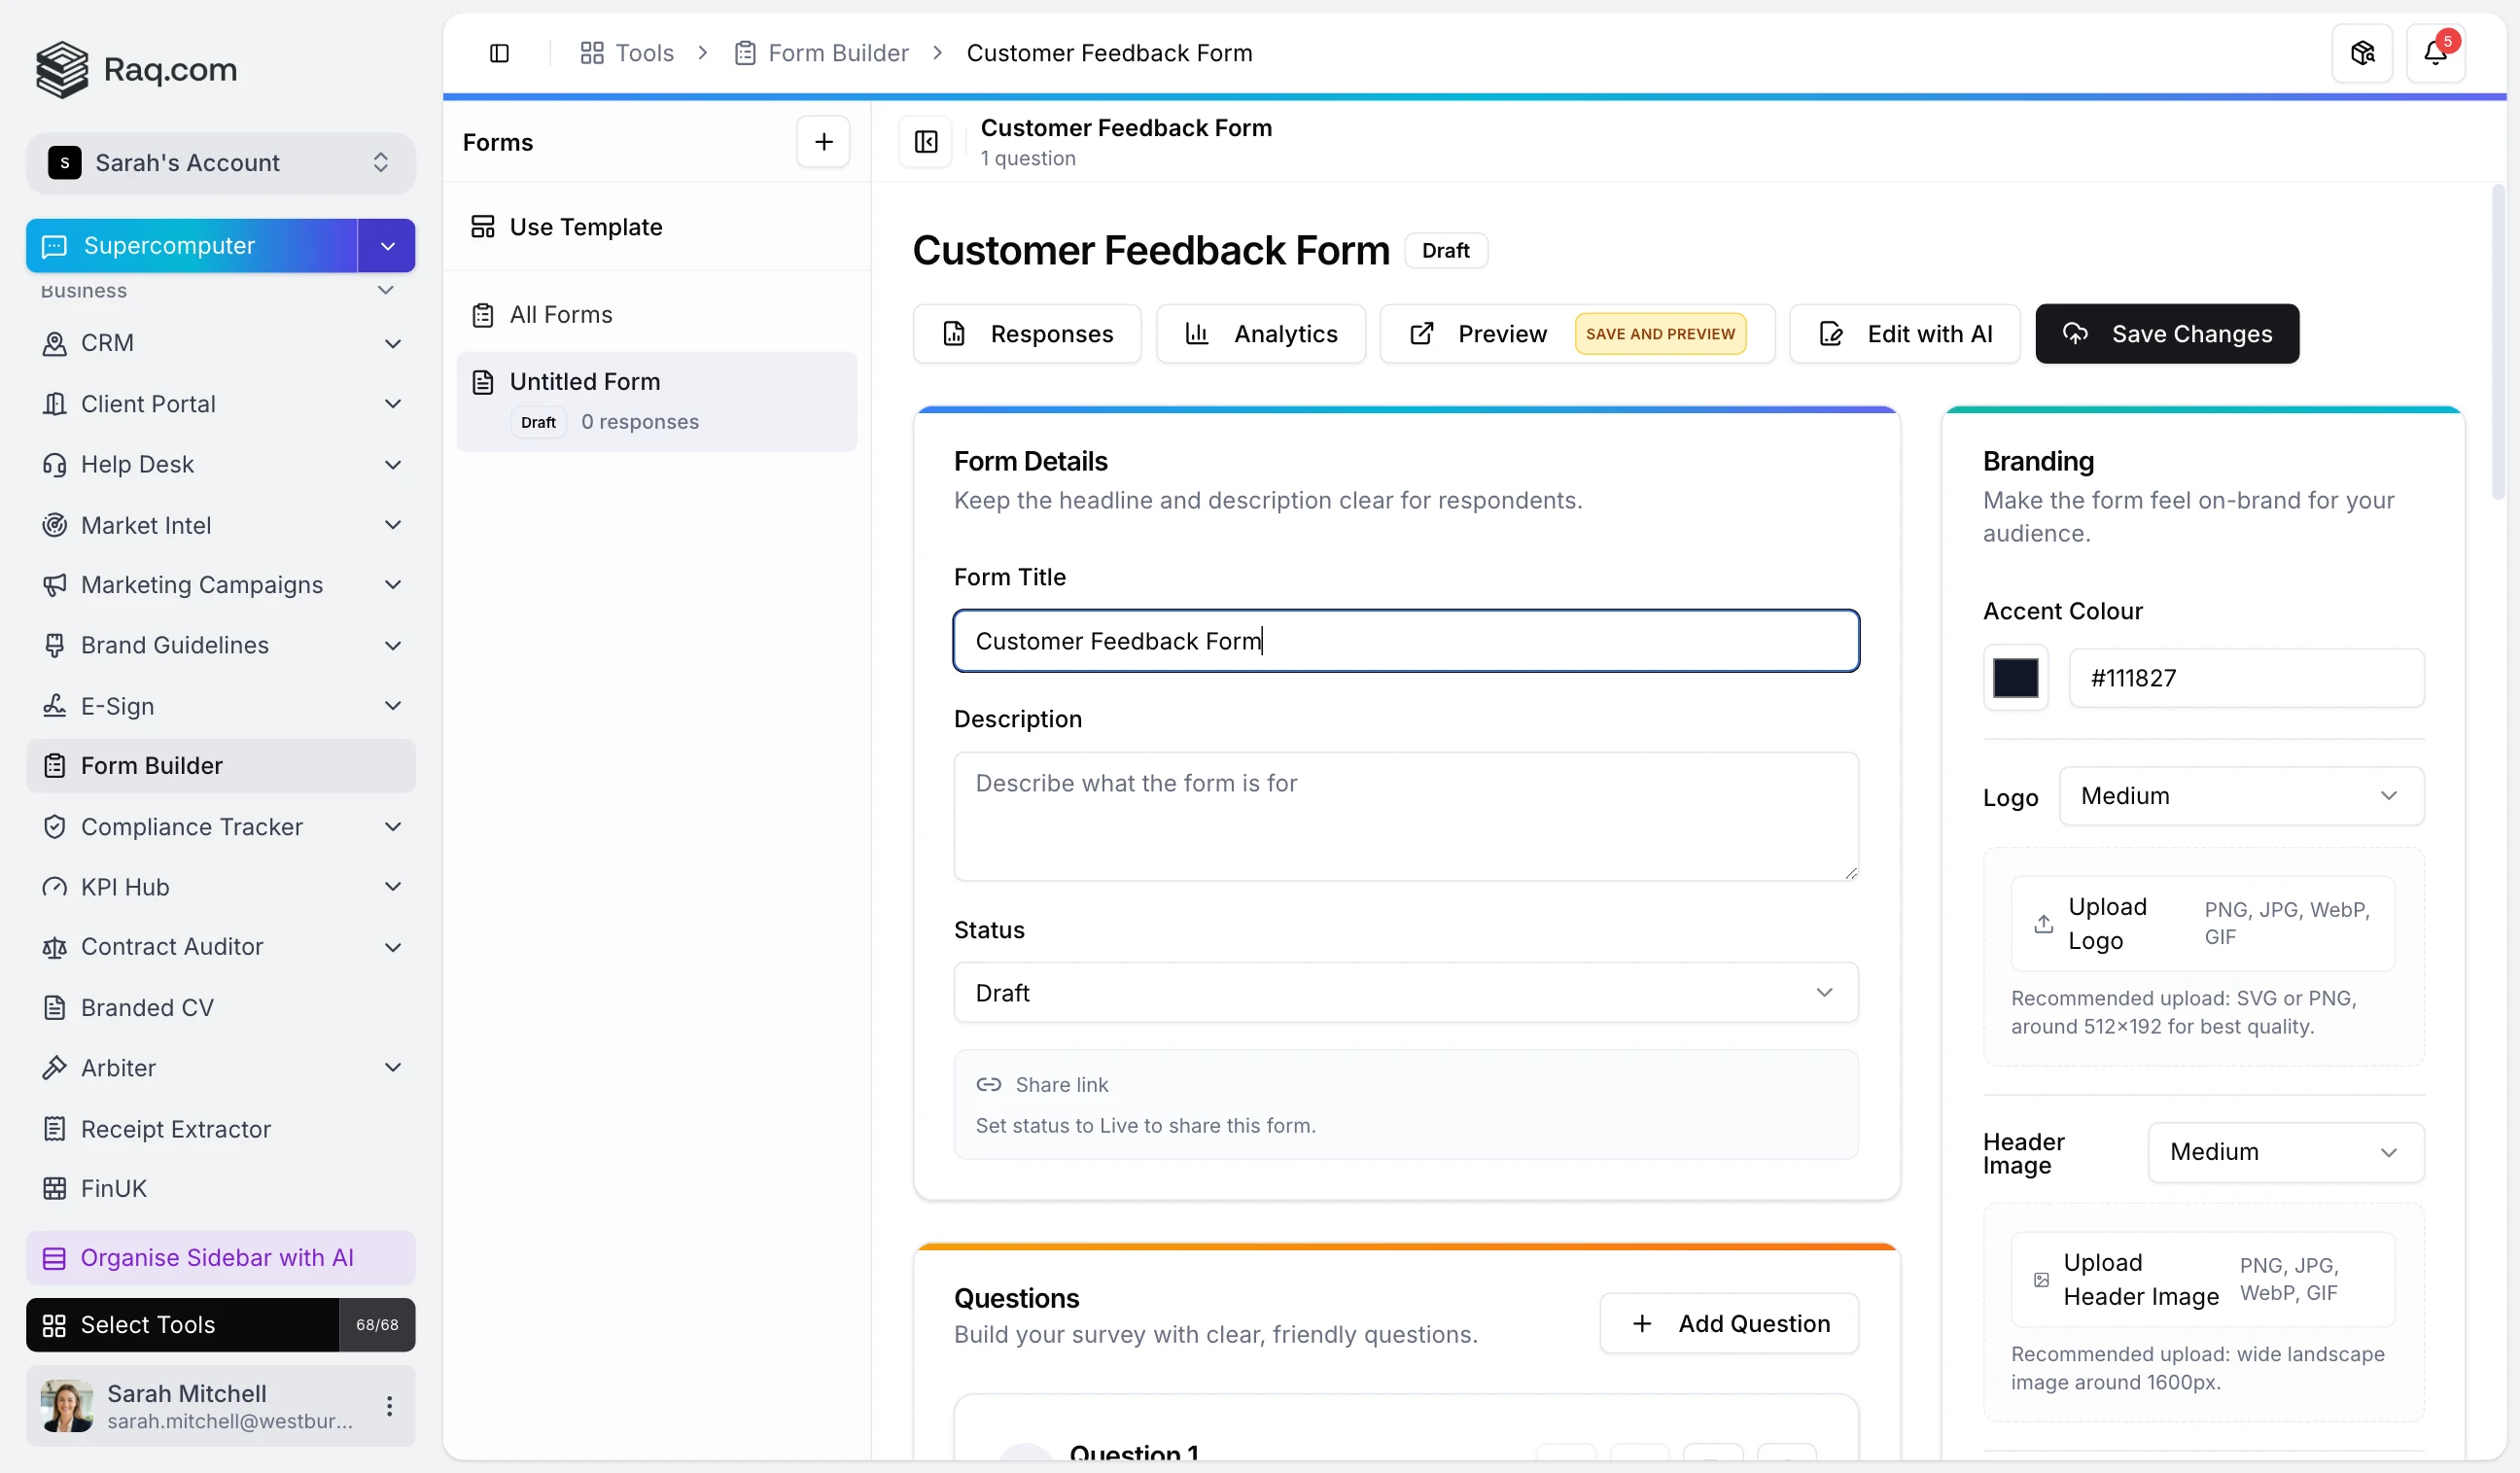Viewport: 2520px width, 1473px height.
Task: Open the Analytics tab
Action: click(1260, 334)
